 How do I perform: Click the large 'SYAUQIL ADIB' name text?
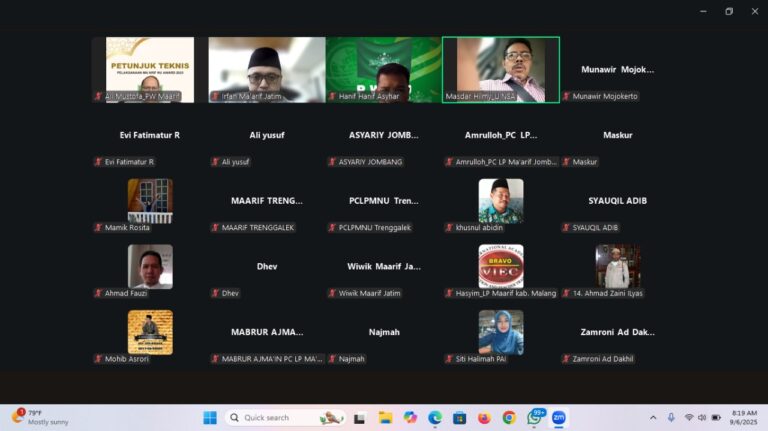618,201
